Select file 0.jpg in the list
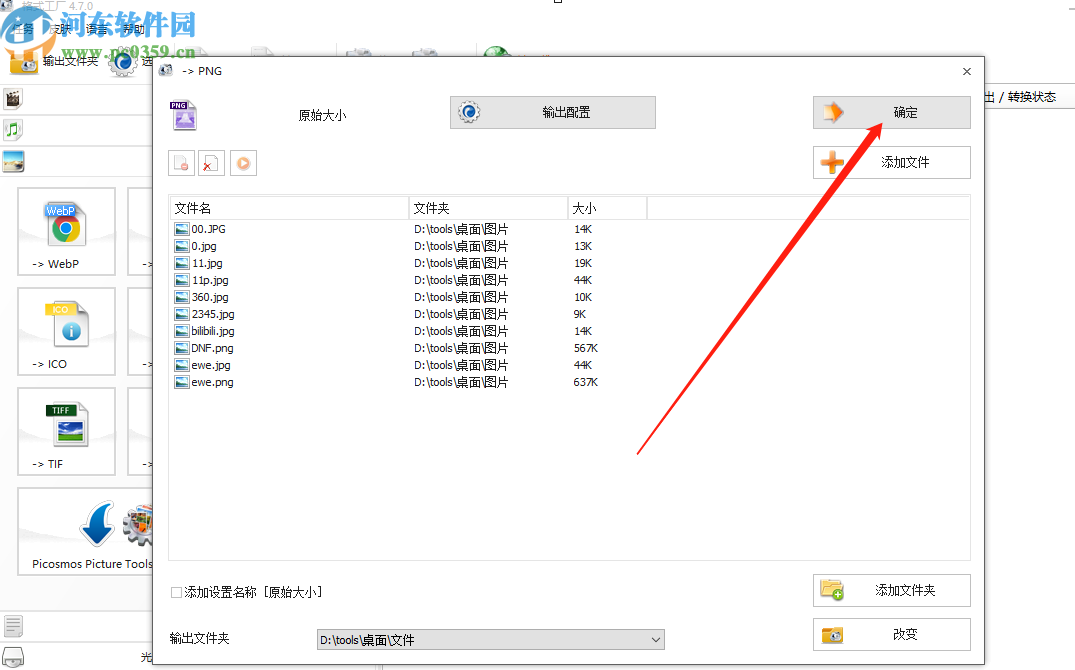This screenshot has width=1075, height=670. click(204, 246)
